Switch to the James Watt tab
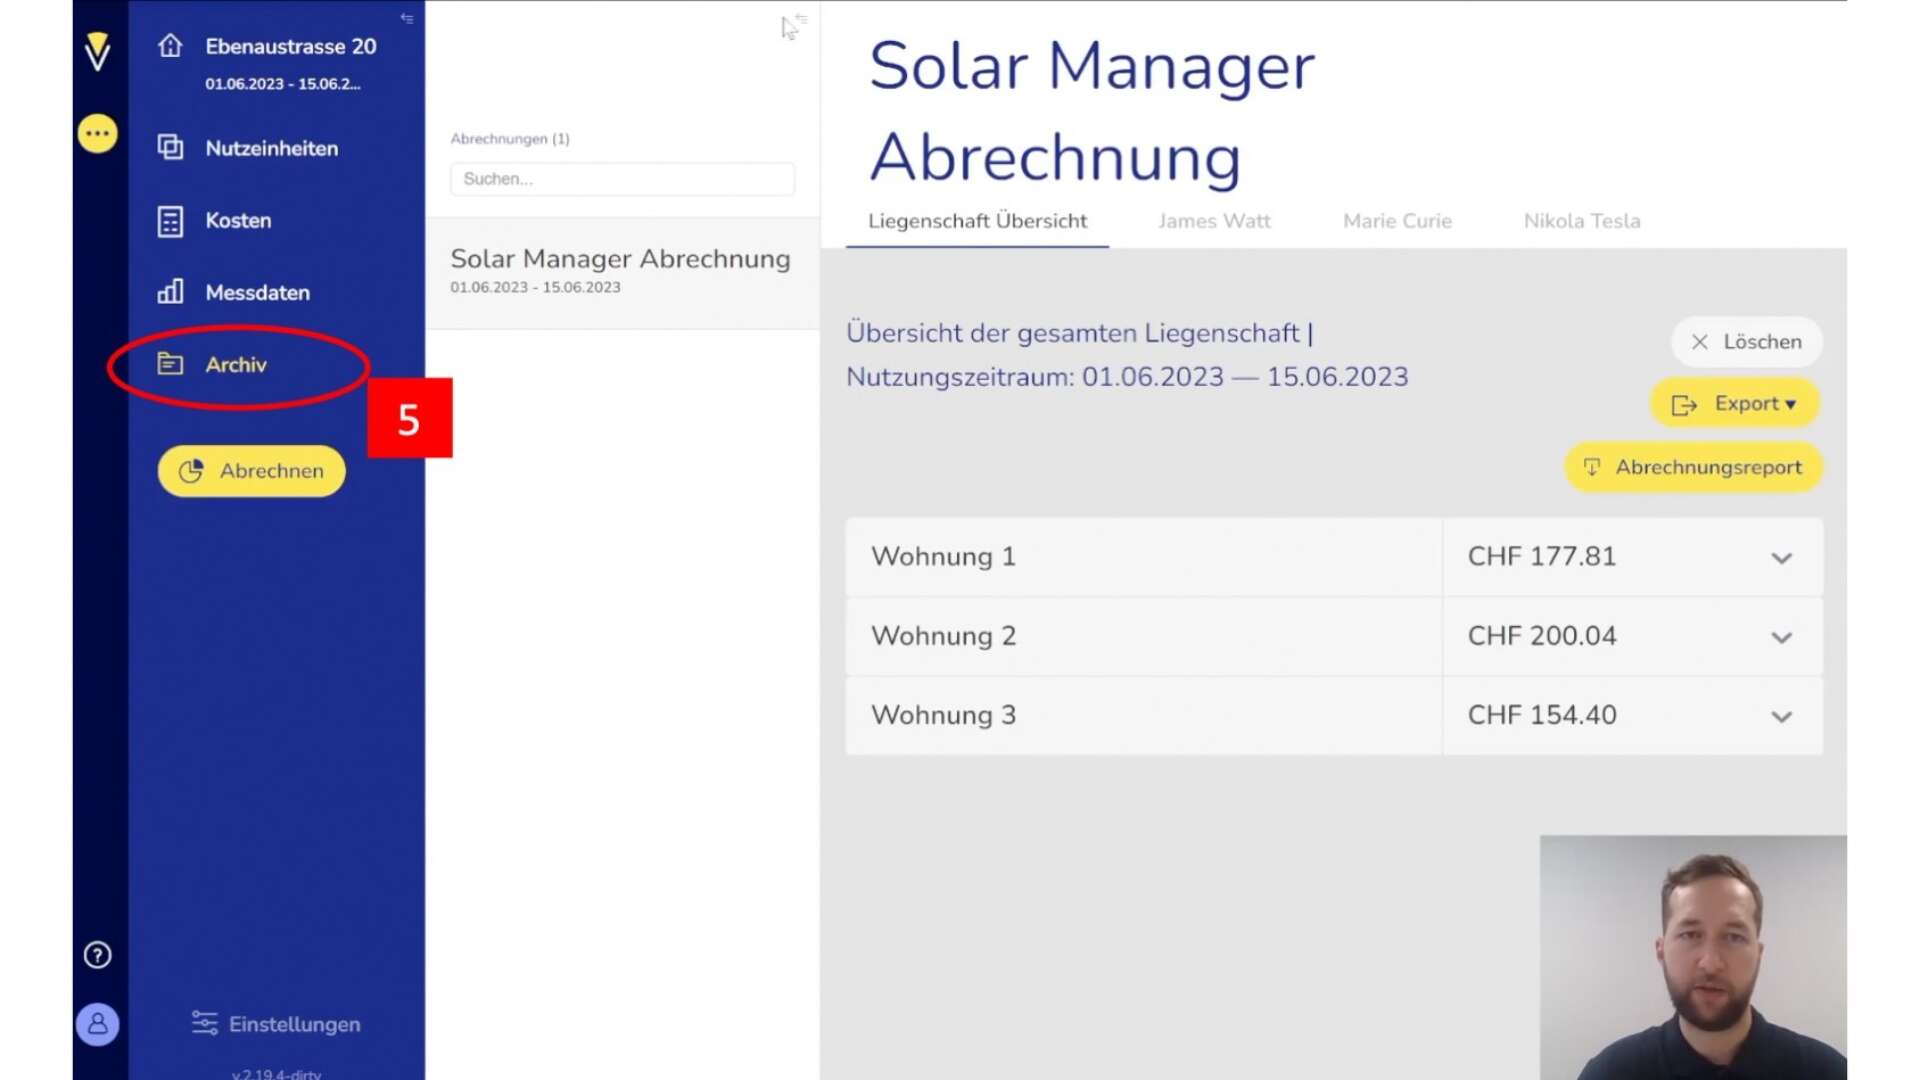The height and width of the screenshot is (1080, 1920). point(1213,221)
